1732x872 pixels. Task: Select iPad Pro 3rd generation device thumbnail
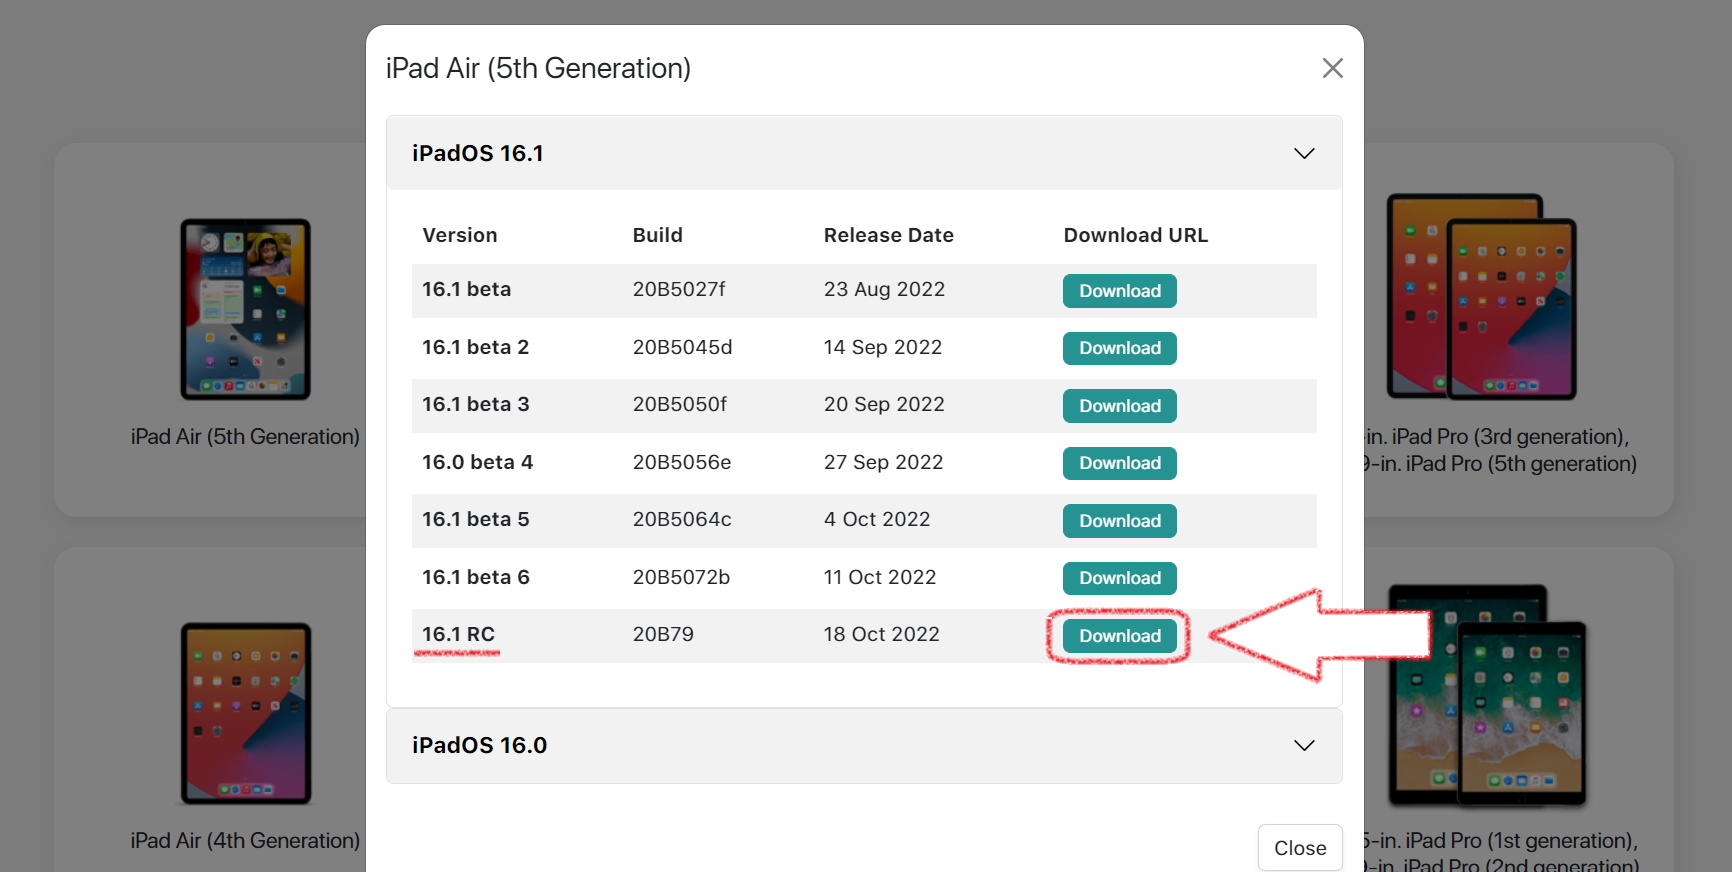click(1481, 297)
